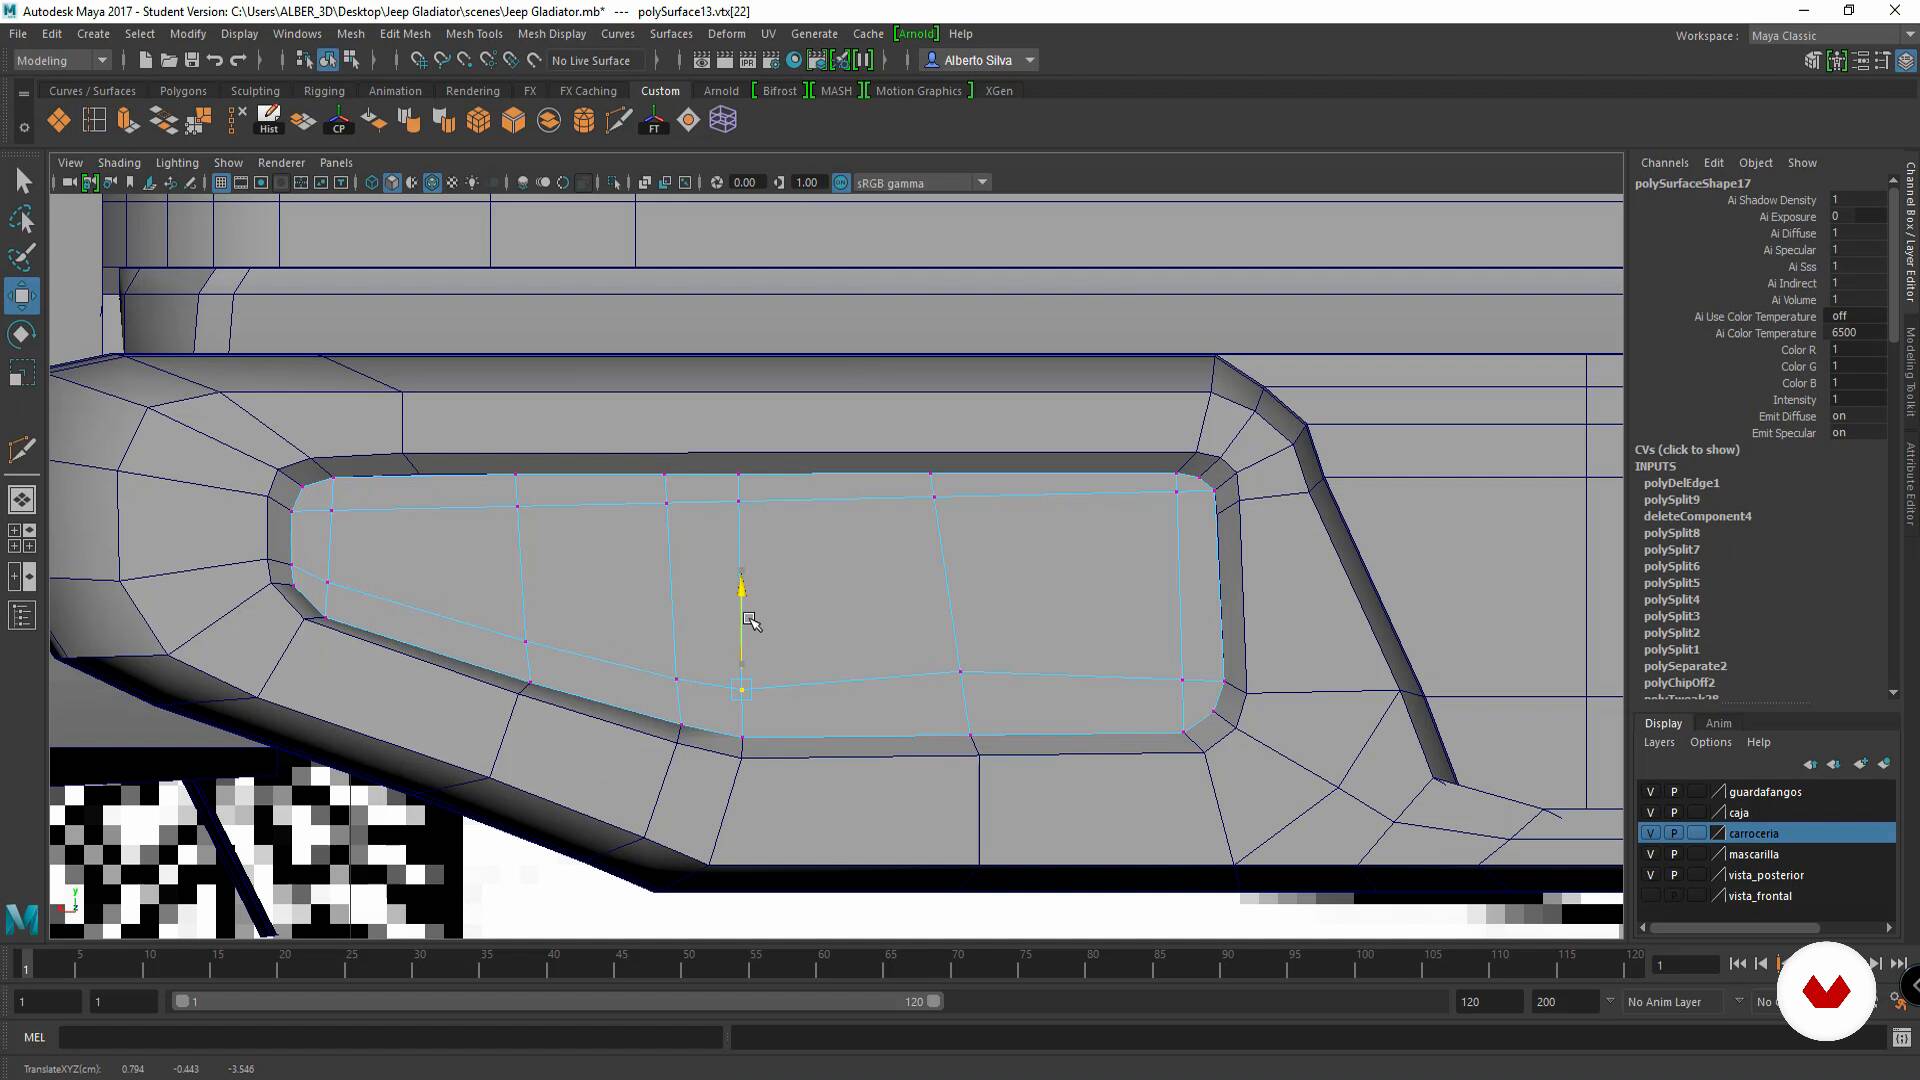The image size is (1920, 1080).
Task: Toggle Select by component type icon
Action: (x=351, y=60)
